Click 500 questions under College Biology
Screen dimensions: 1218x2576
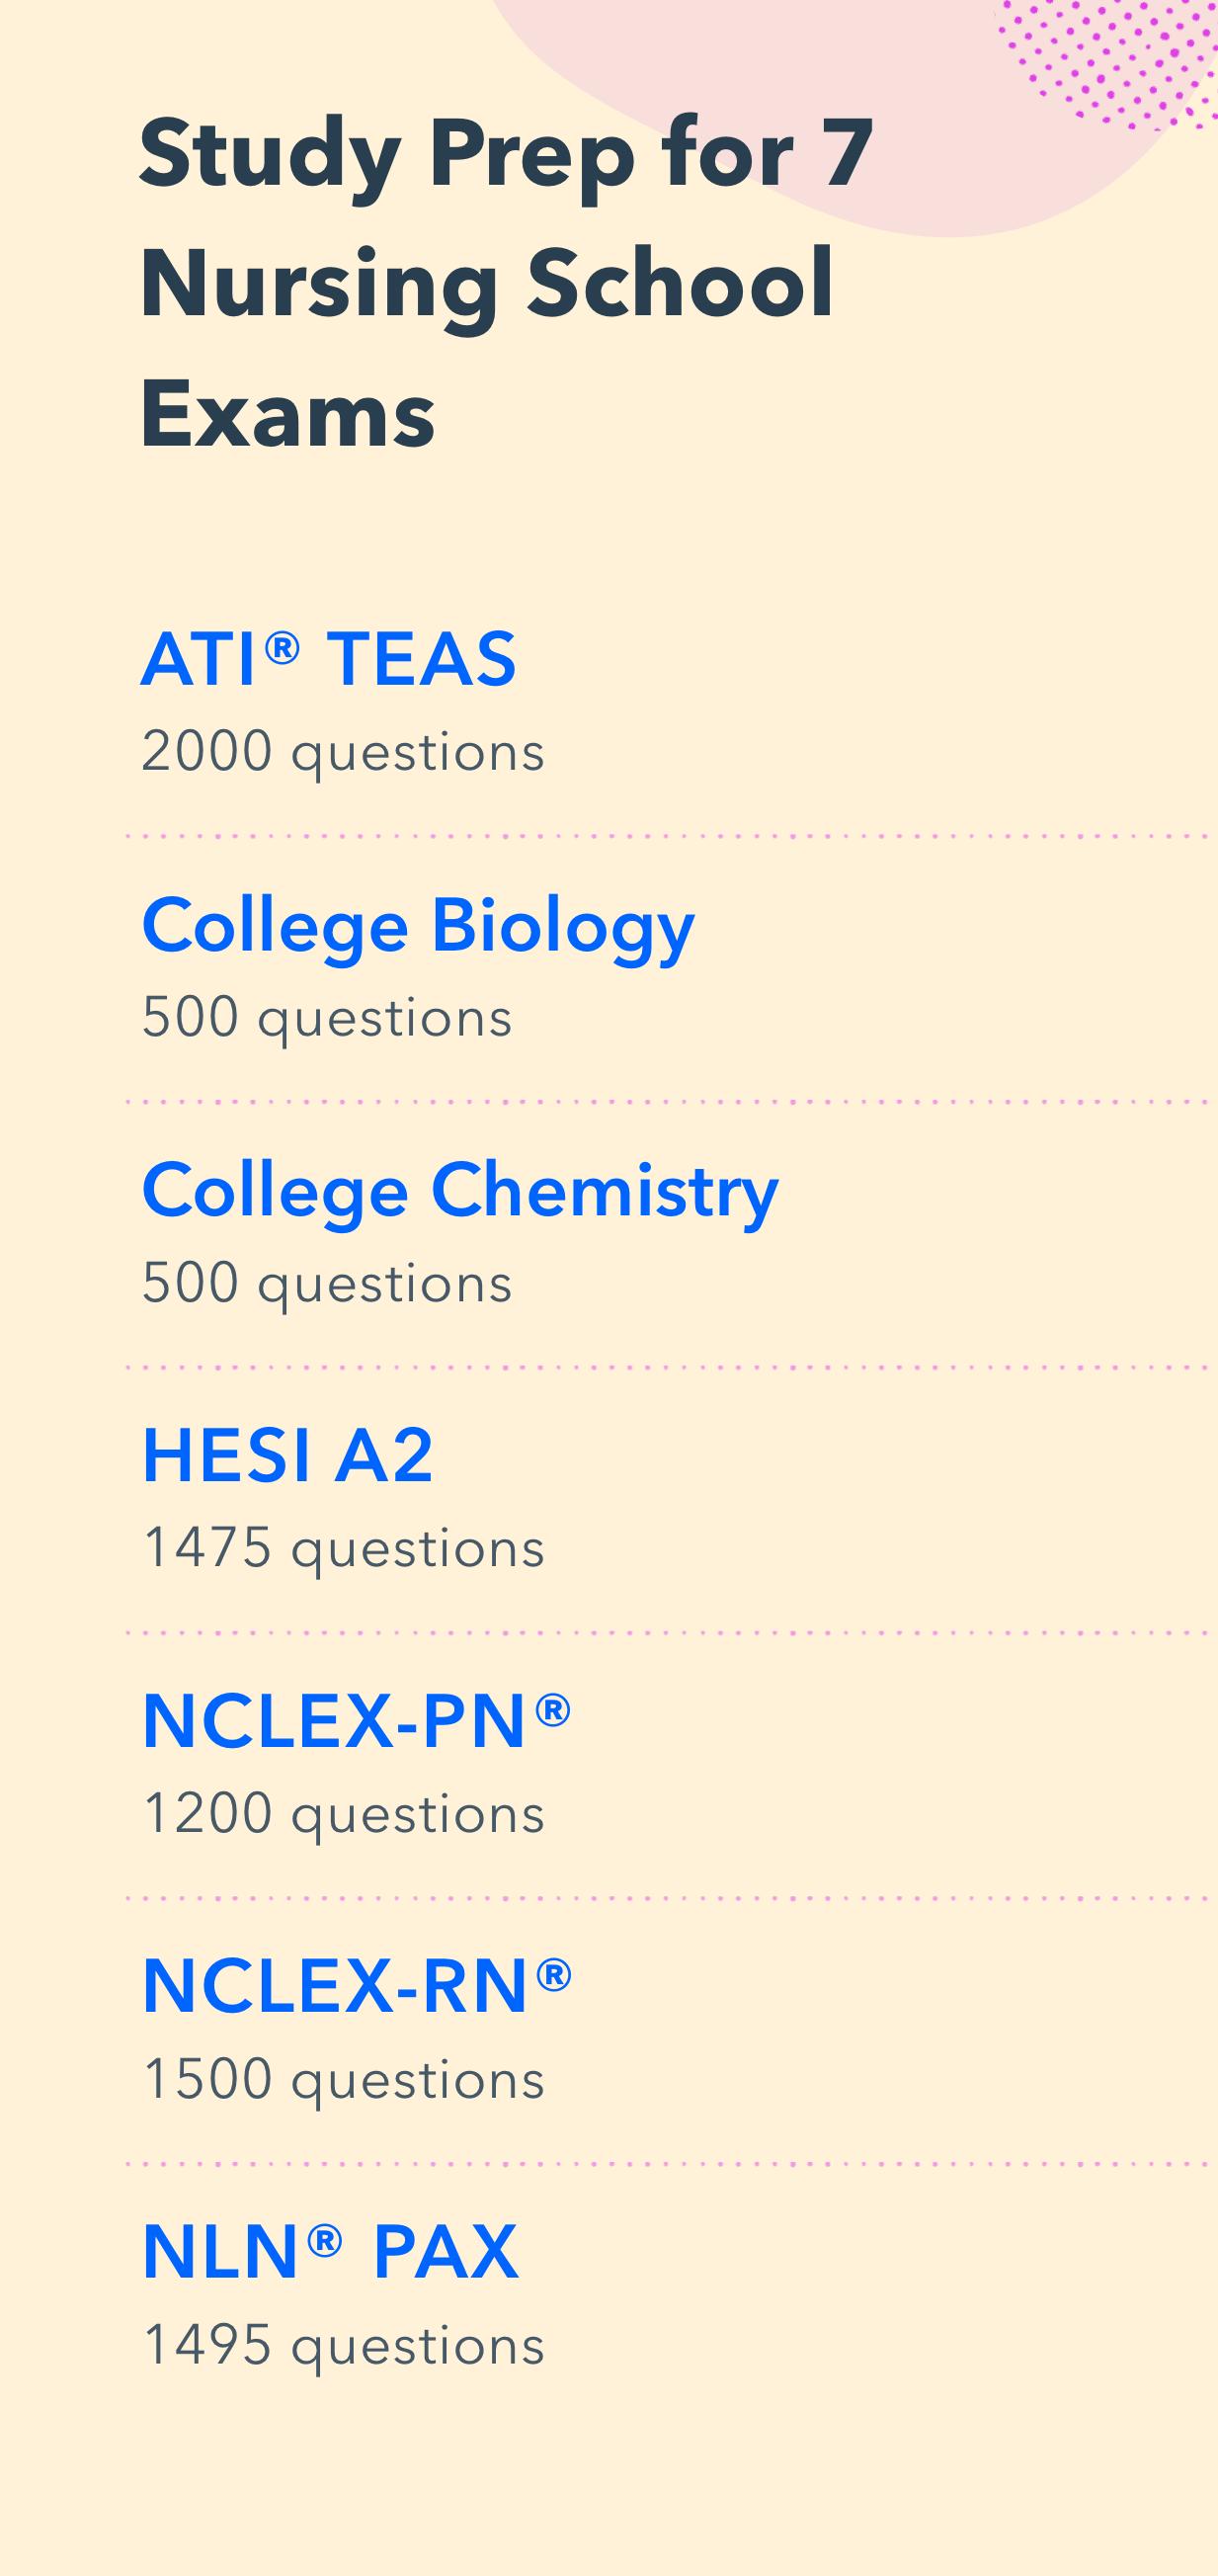pyautogui.click(x=327, y=1018)
